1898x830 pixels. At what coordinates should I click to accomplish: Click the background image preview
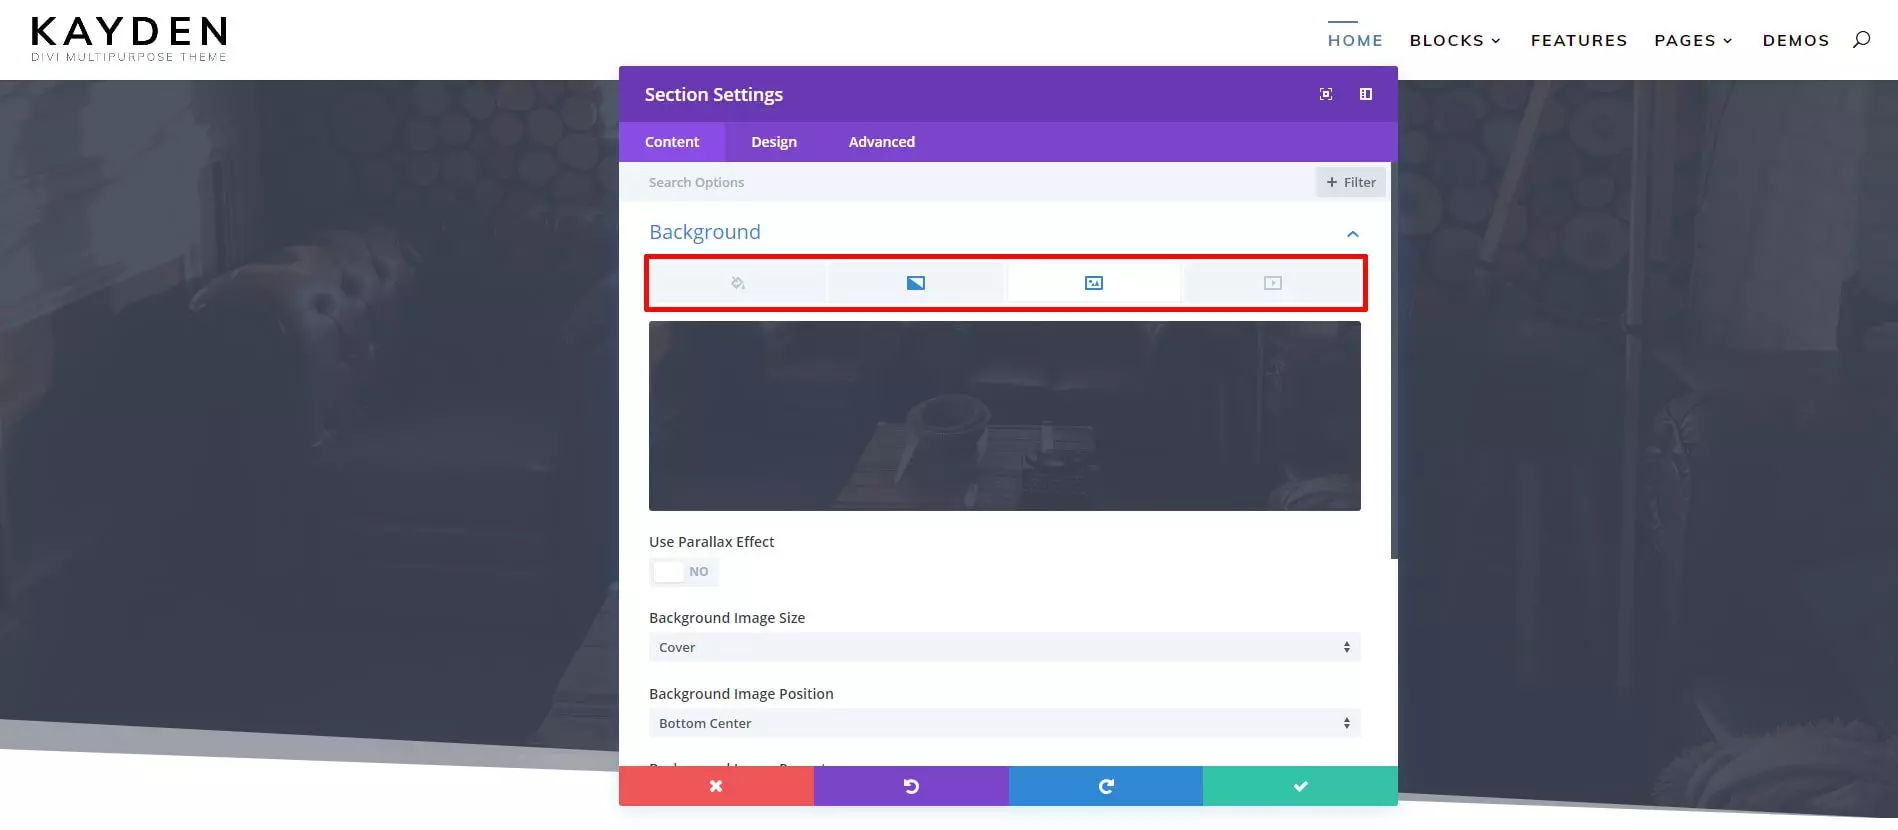[x=1005, y=416]
